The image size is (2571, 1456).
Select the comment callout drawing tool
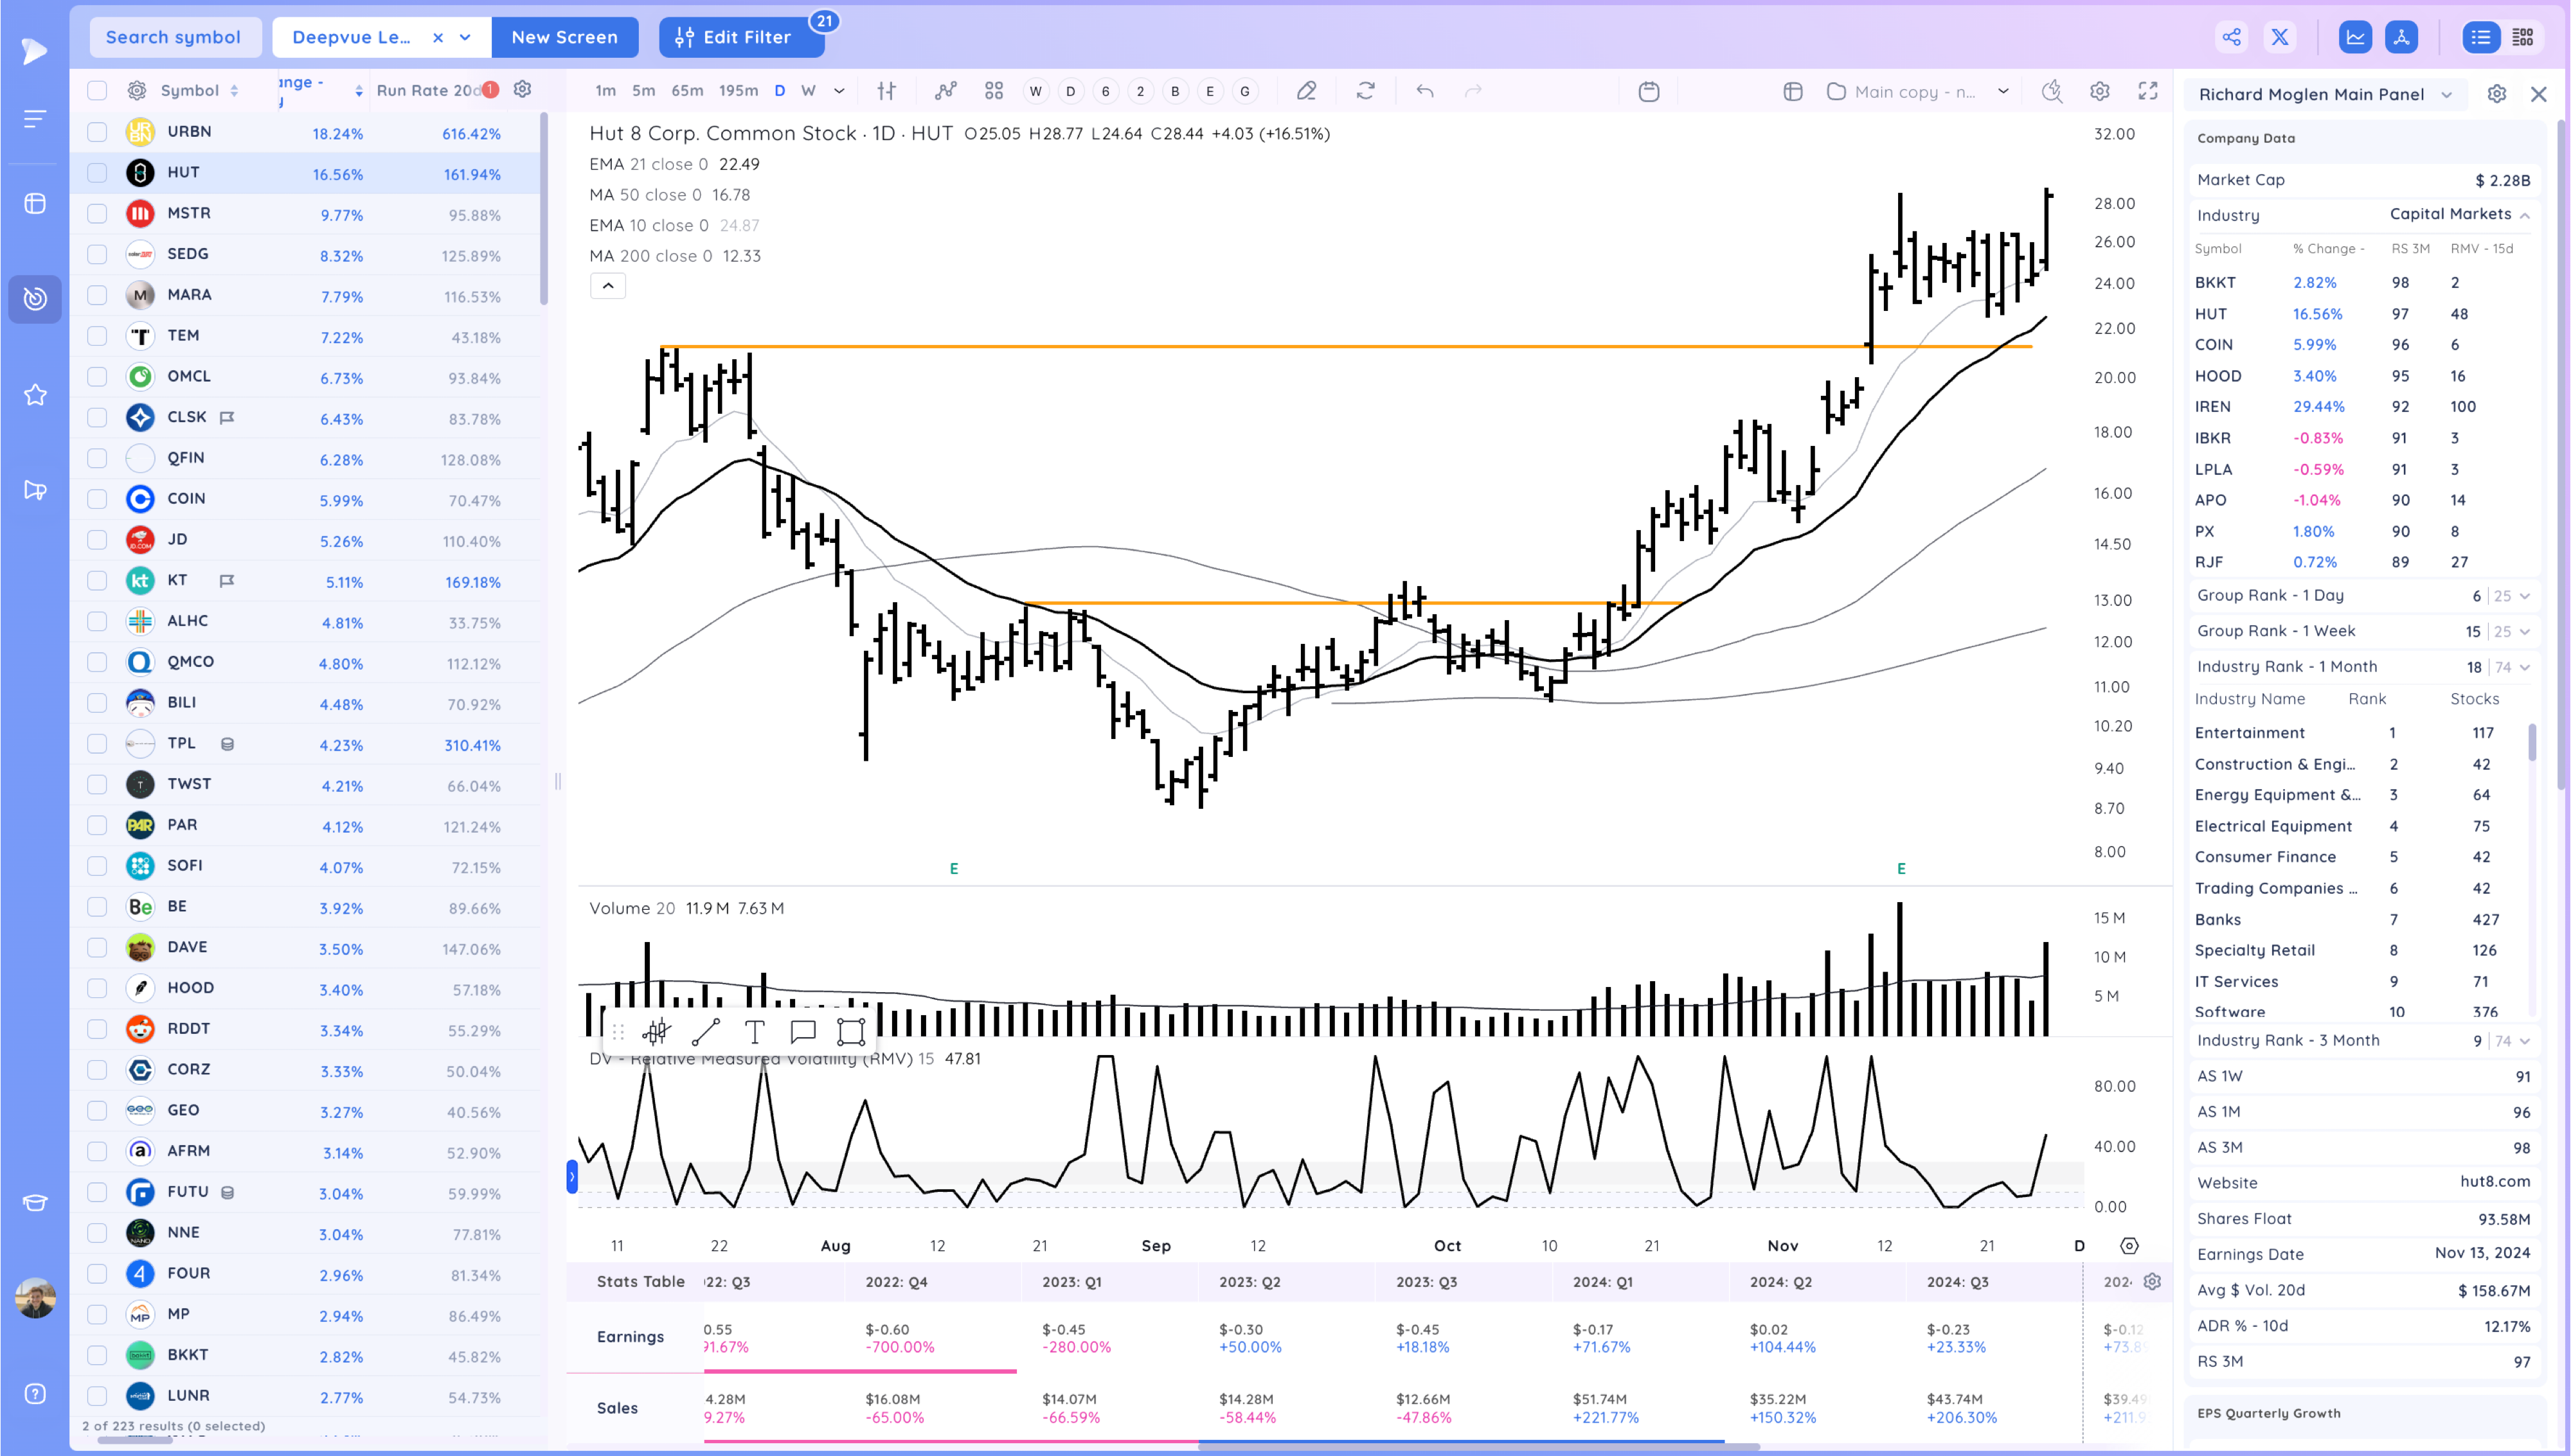pos(803,1031)
